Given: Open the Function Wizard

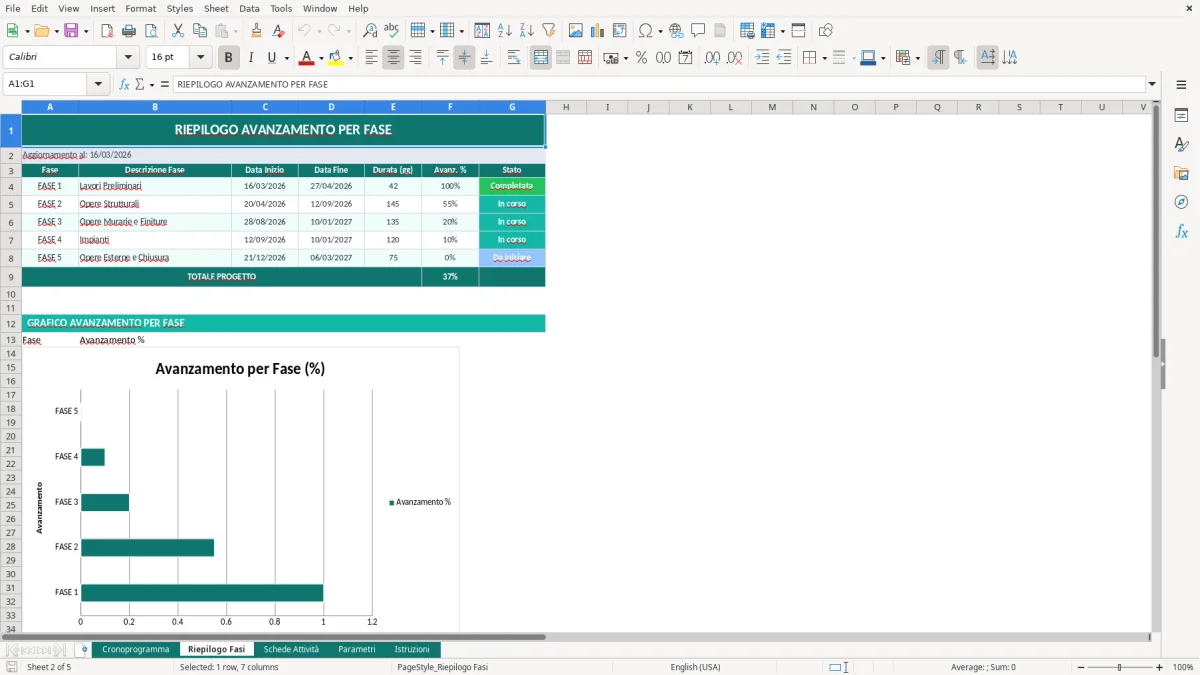Looking at the screenshot, I should pos(124,84).
